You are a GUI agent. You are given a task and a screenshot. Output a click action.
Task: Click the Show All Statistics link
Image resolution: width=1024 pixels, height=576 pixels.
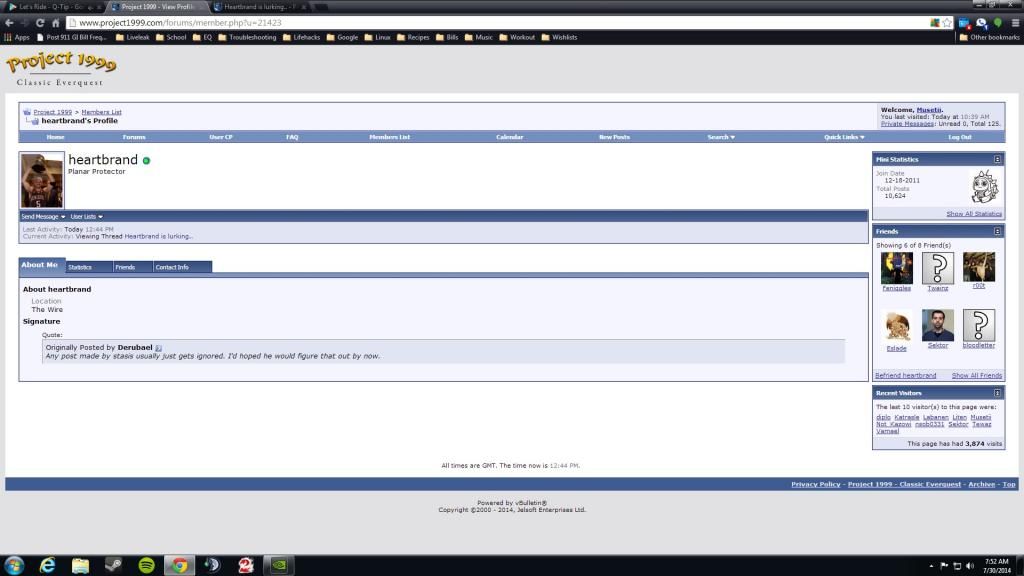click(x=973, y=214)
